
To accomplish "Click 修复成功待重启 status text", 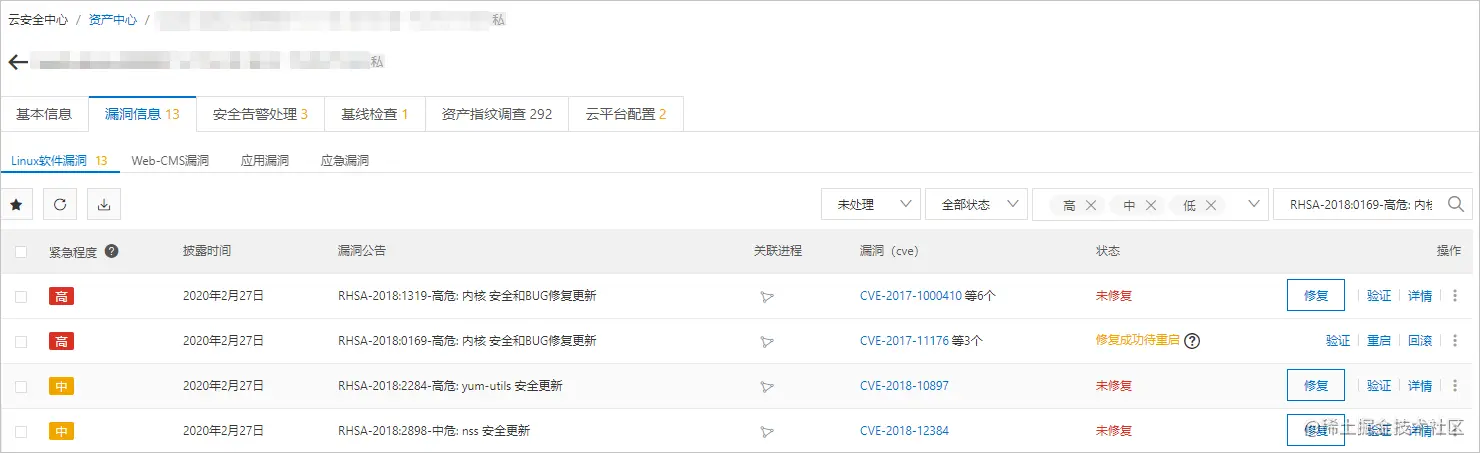I will [x=1137, y=341].
